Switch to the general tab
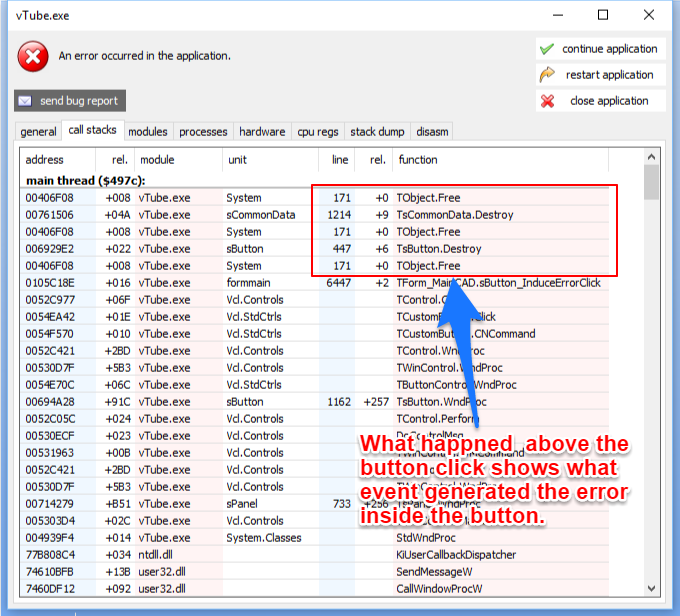Viewport: 680px width, 616px height. pyautogui.click(x=39, y=132)
